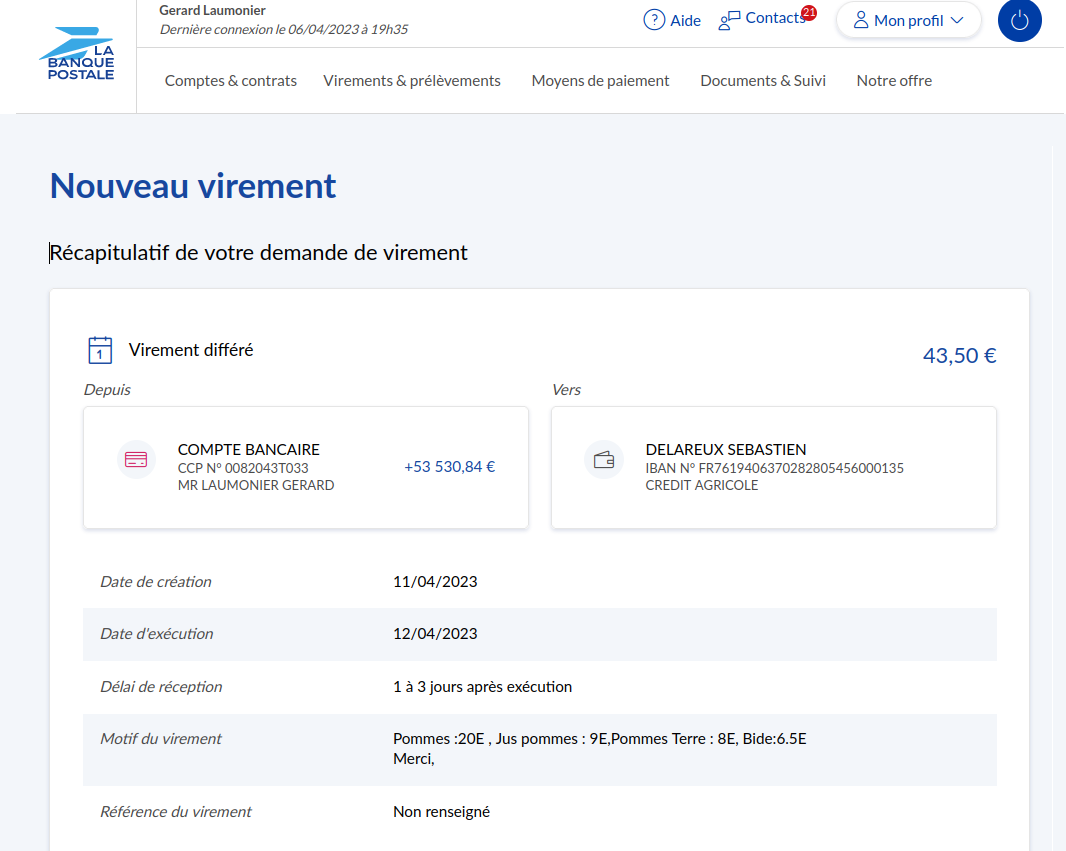
Task: Go to Documents & Suivi menu
Action: pos(763,81)
